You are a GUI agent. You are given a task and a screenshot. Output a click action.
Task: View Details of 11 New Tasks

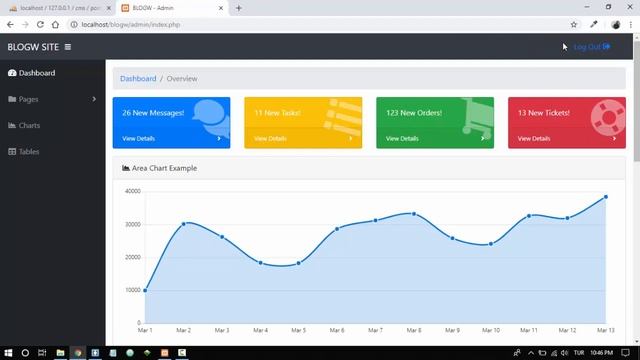point(270,138)
